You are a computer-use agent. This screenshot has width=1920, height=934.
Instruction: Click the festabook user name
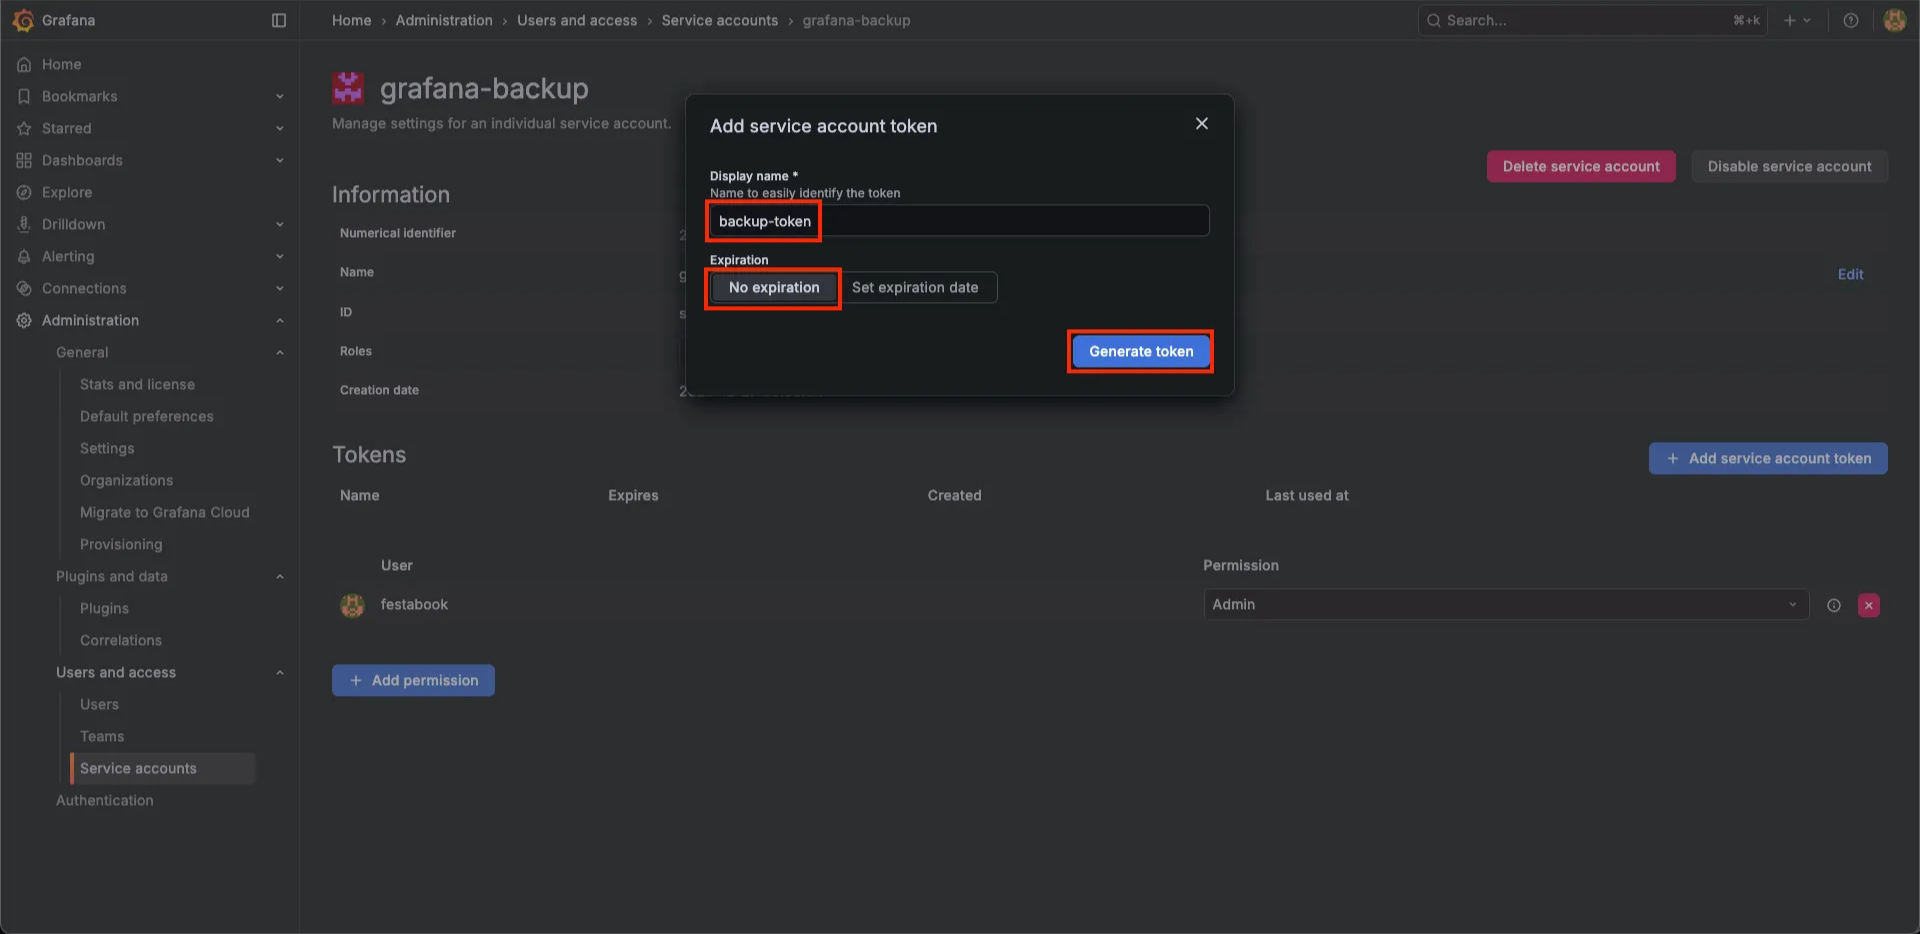pyautogui.click(x=414, y=604)
